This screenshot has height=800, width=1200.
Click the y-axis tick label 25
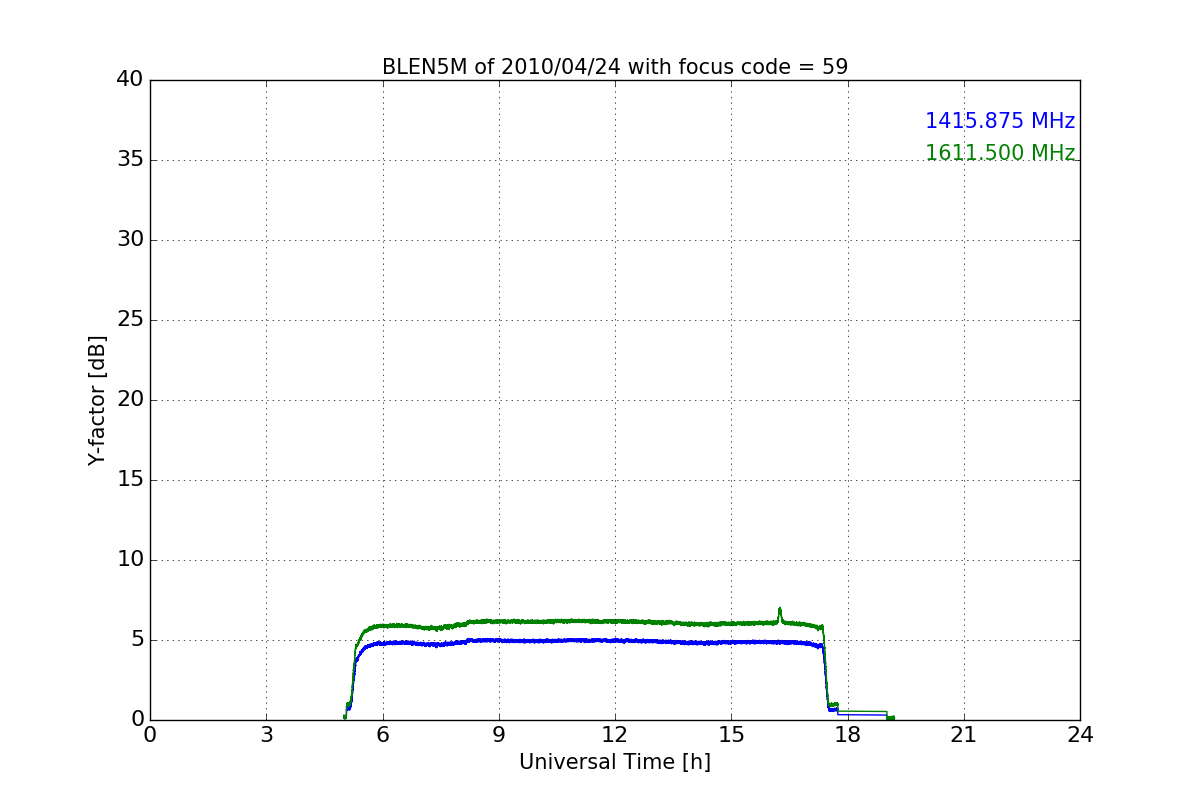pyautogui.click(x=130, y=320)
